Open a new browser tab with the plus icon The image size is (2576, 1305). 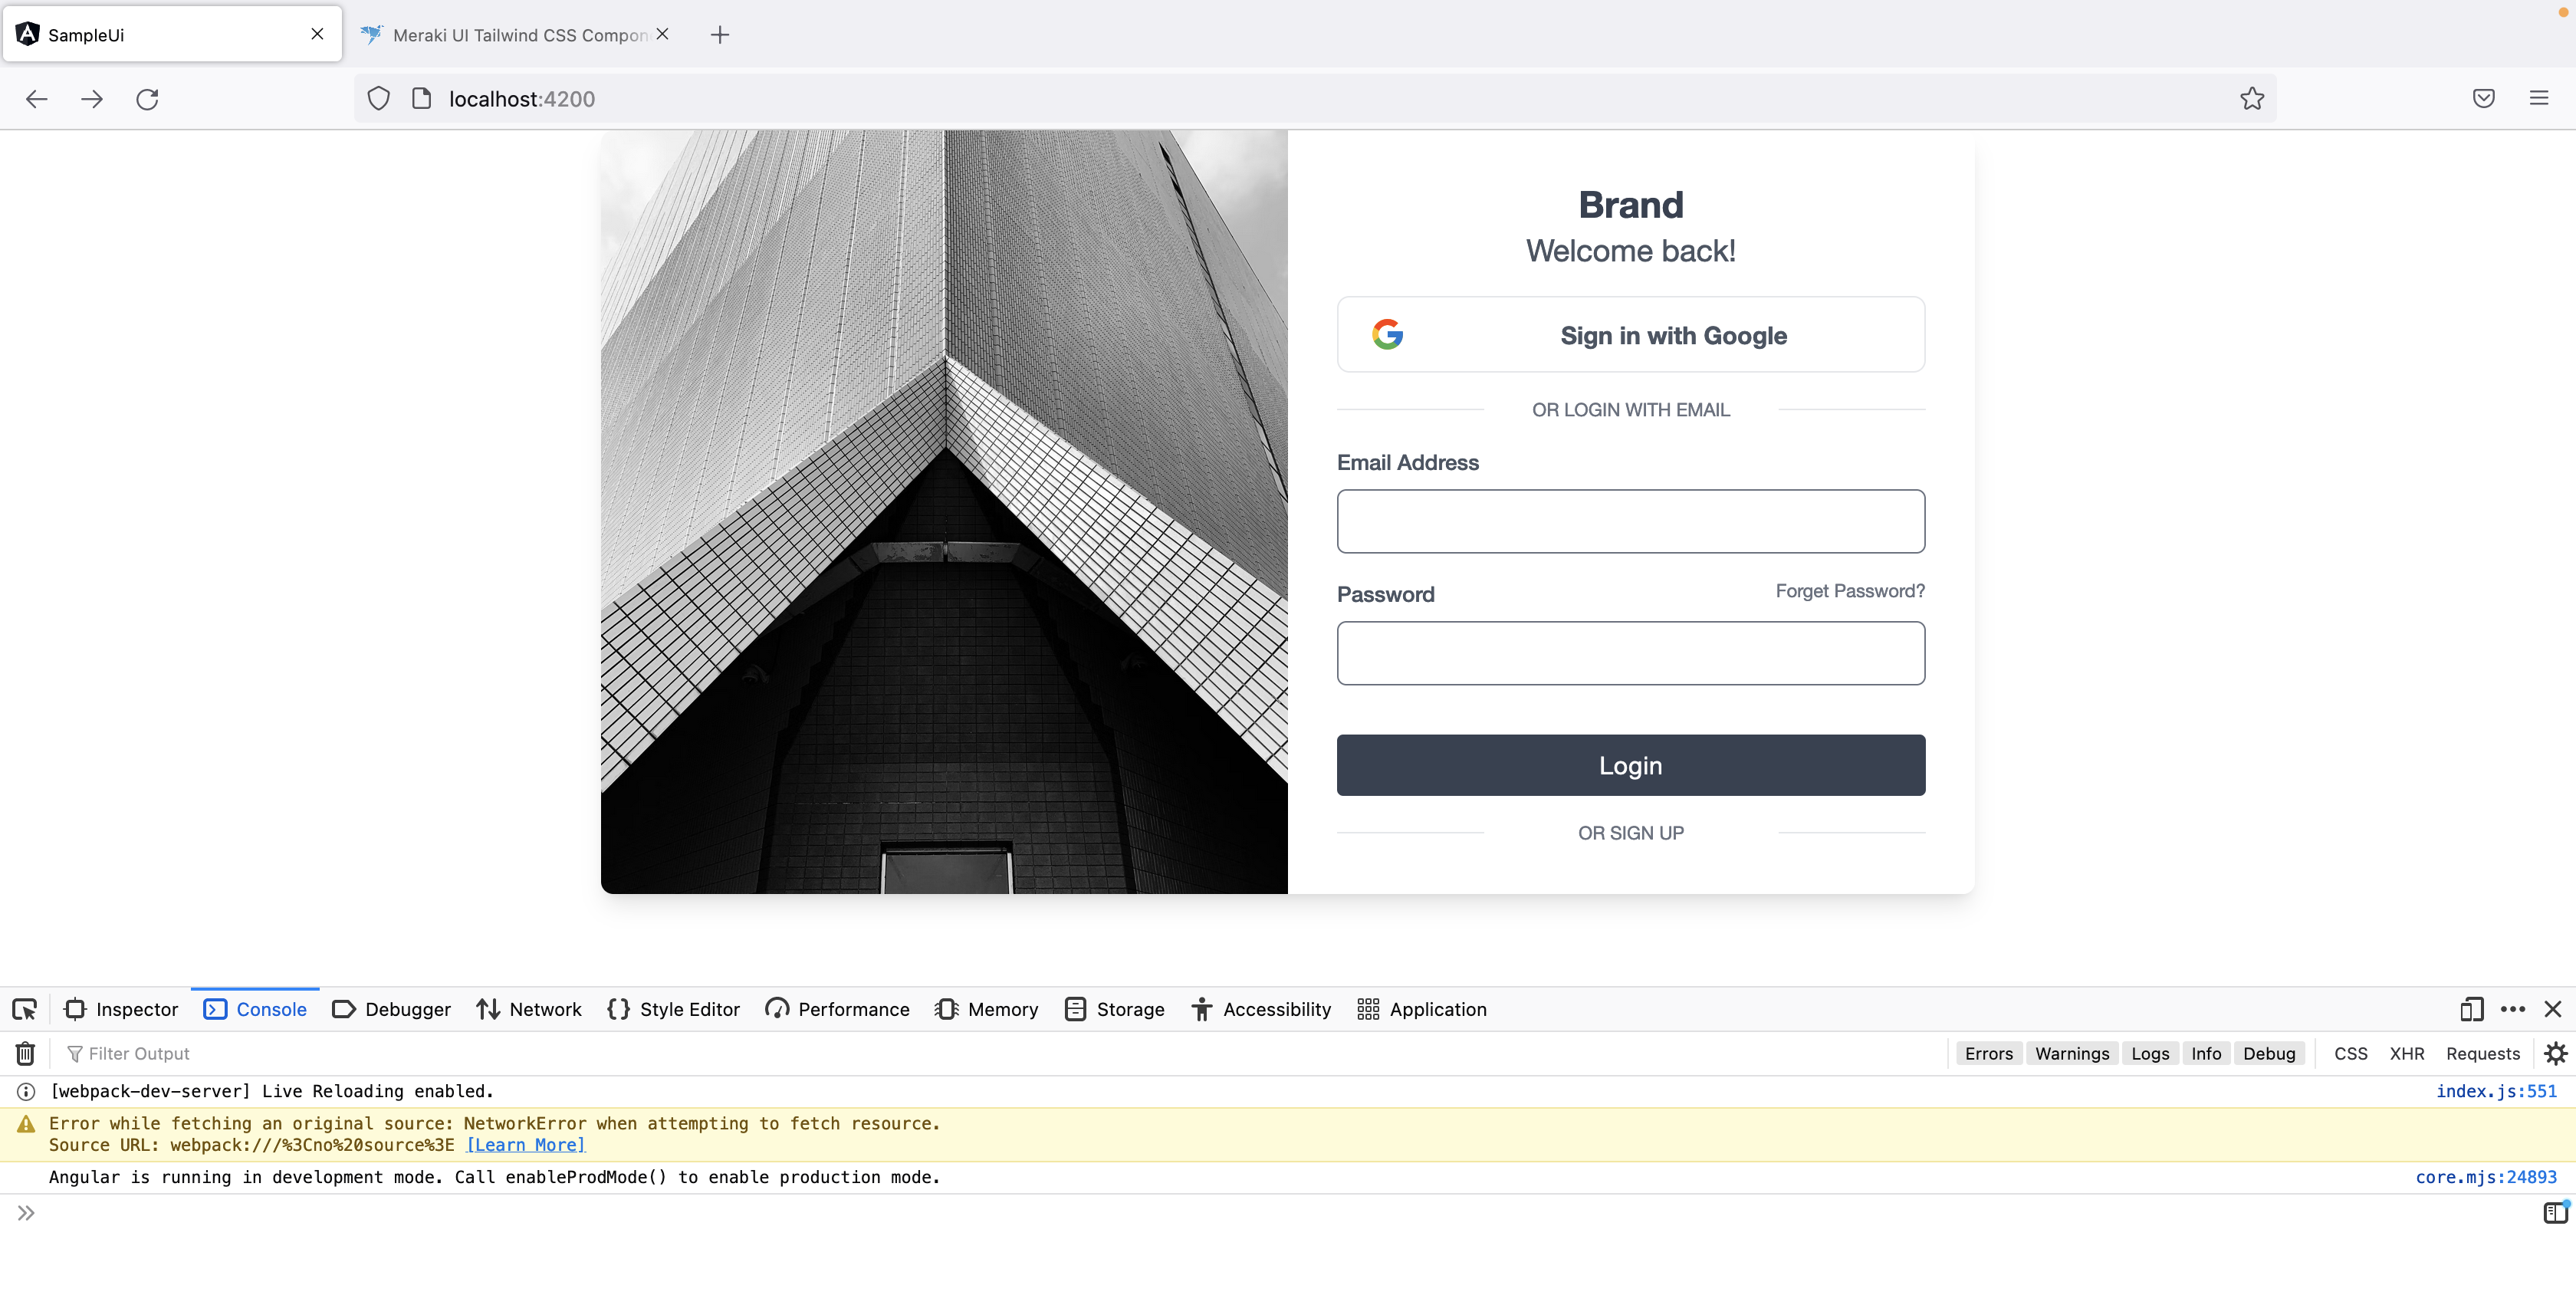(x=720, y=34)
